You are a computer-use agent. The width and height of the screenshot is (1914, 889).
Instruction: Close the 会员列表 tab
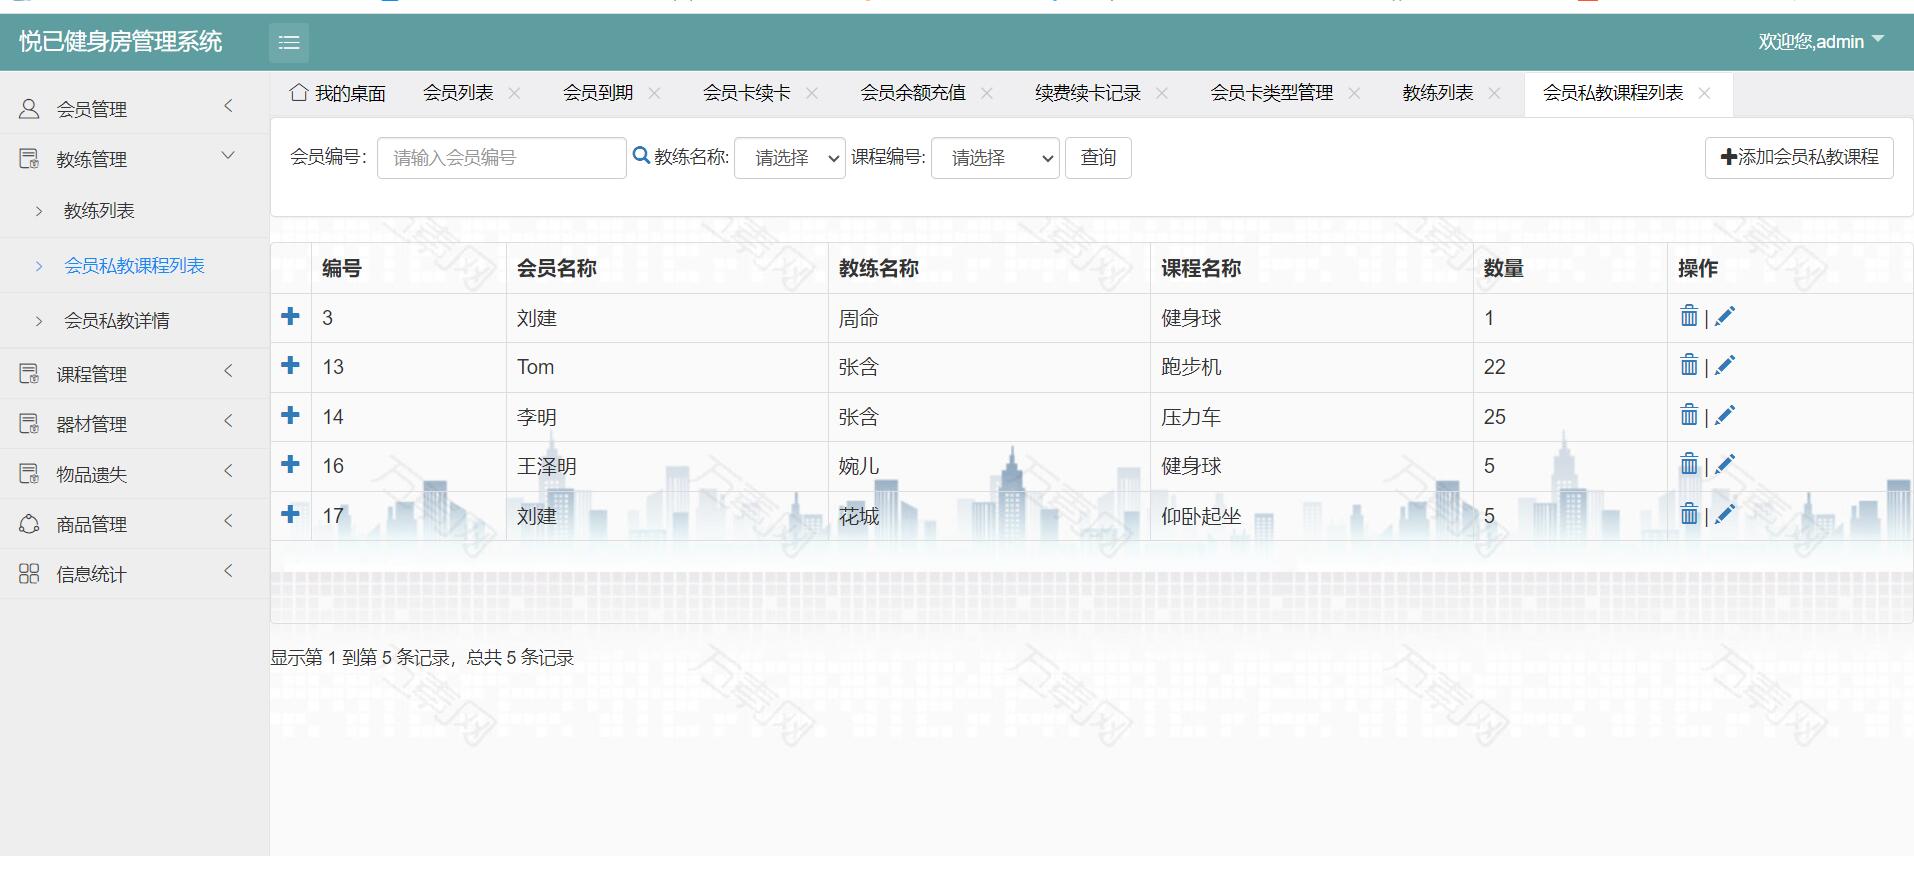(514, 93)
